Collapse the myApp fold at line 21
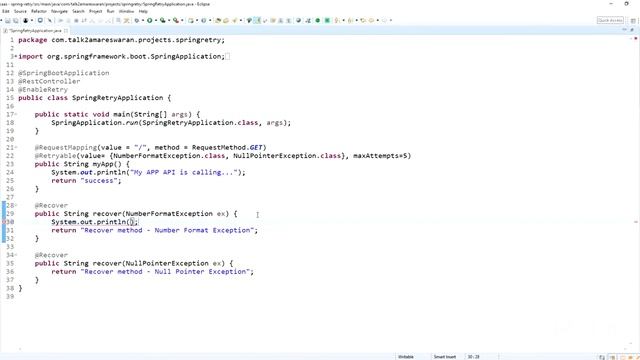Viewport: 640px width, 360px height. (x=16, y=147)
